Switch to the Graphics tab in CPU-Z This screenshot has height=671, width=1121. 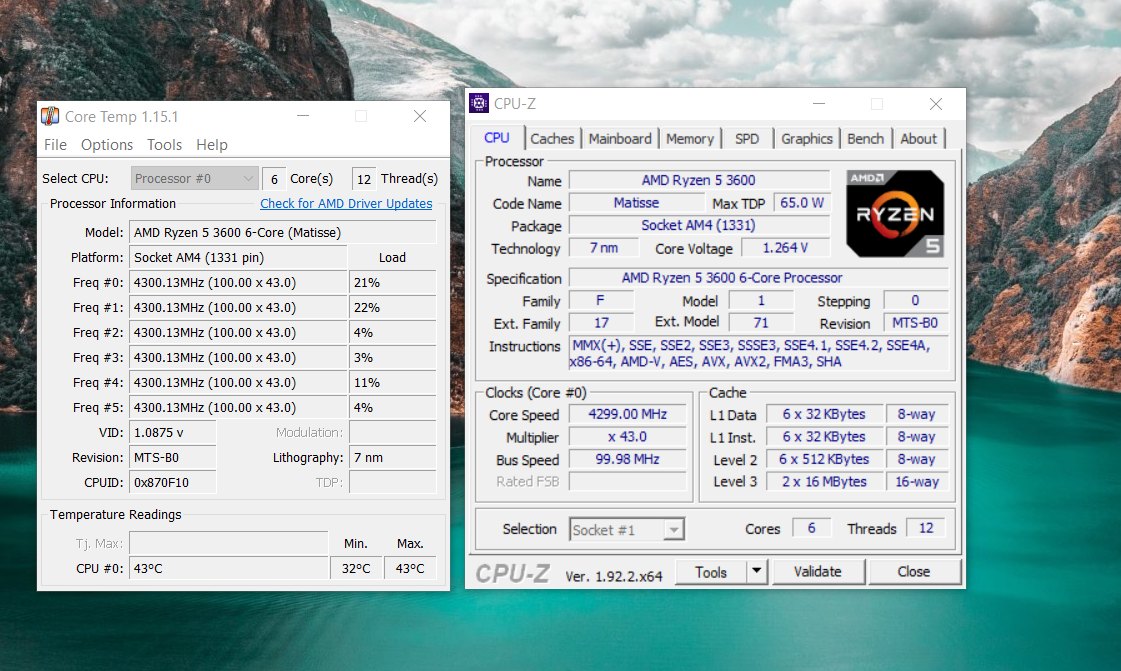point(806,139)
